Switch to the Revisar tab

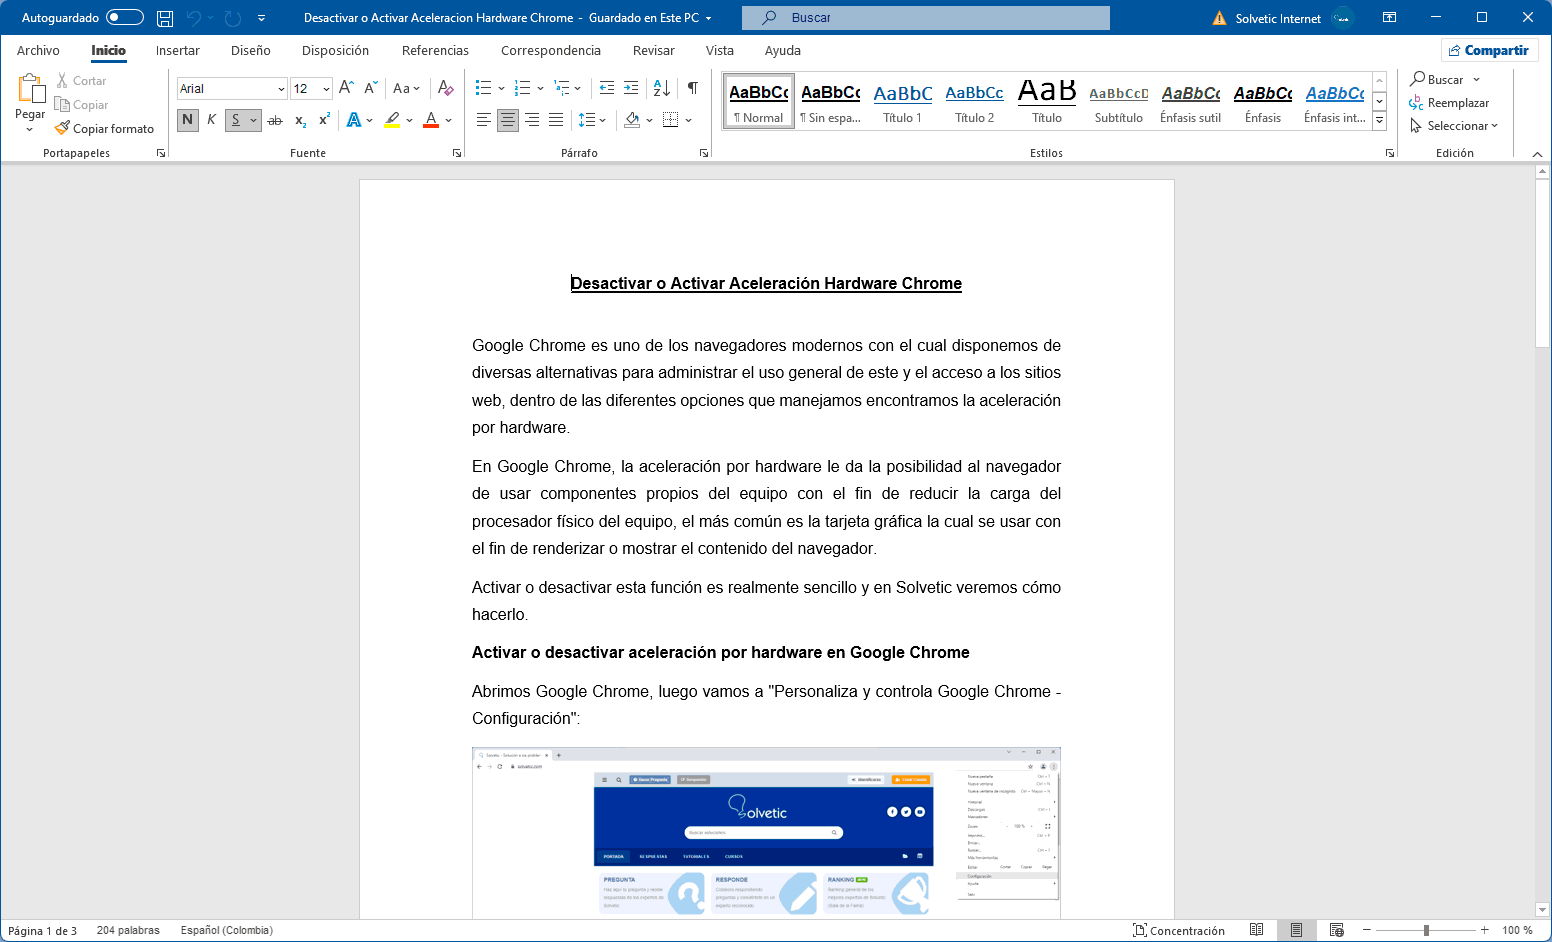tap(654, 50)
